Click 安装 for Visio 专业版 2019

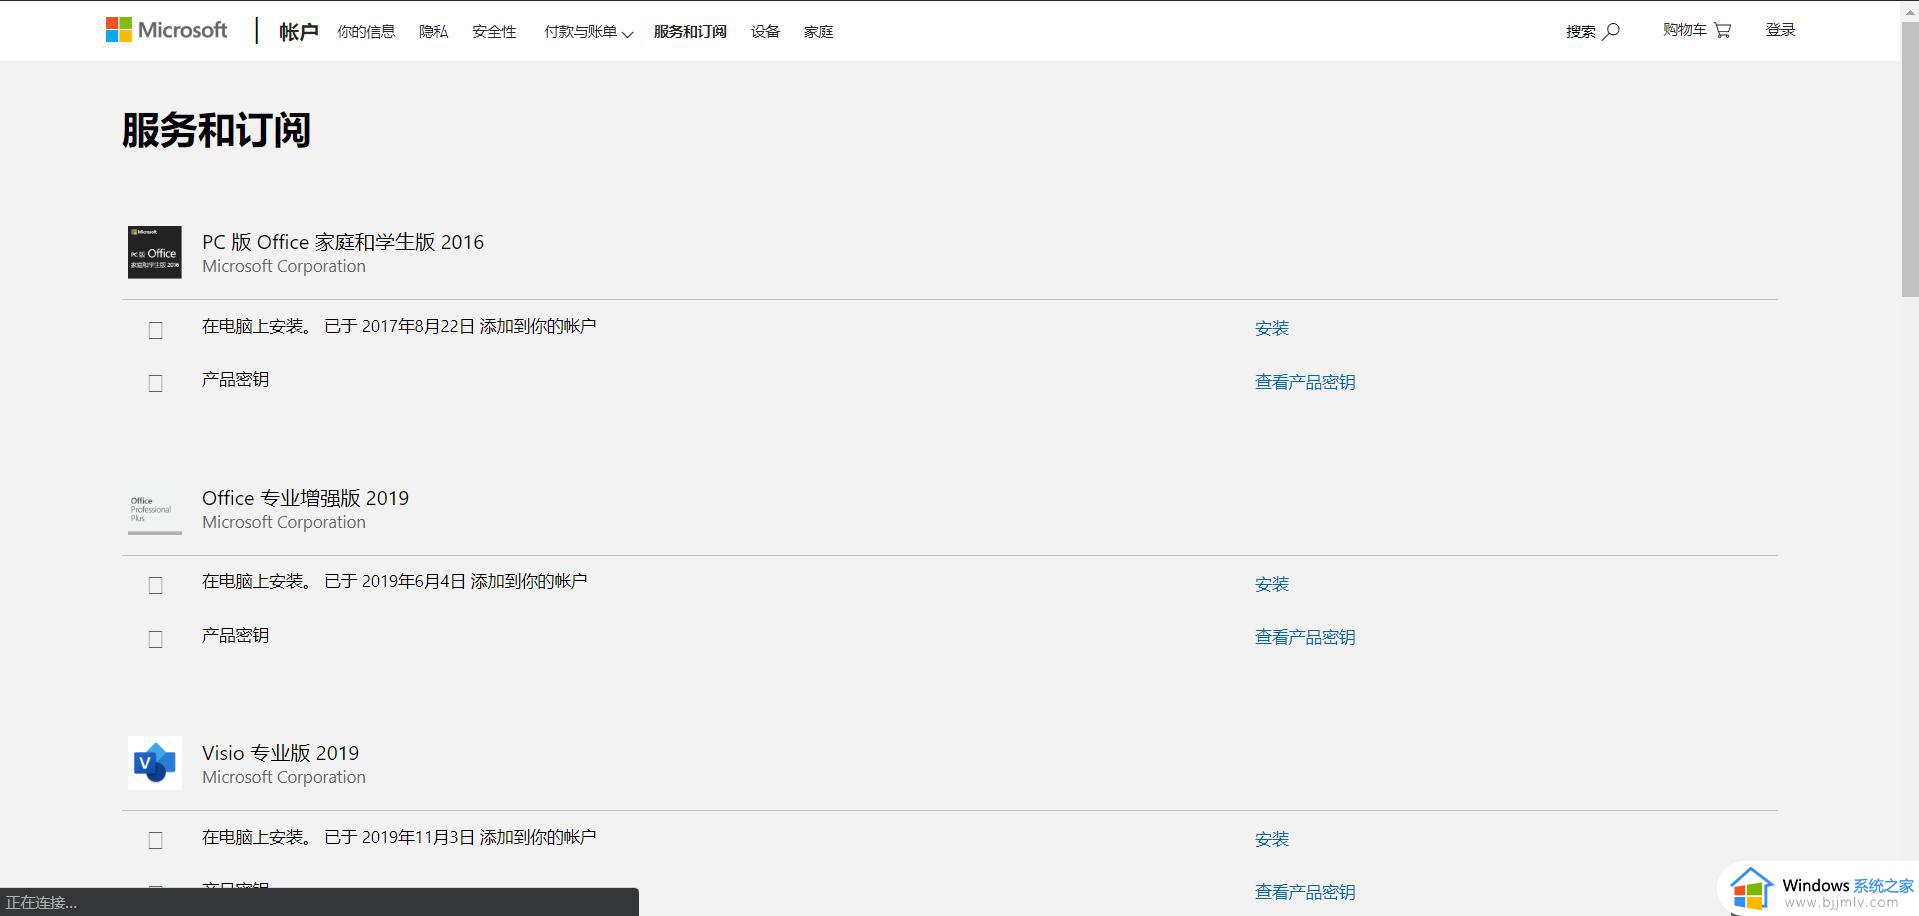(1272, 839)
